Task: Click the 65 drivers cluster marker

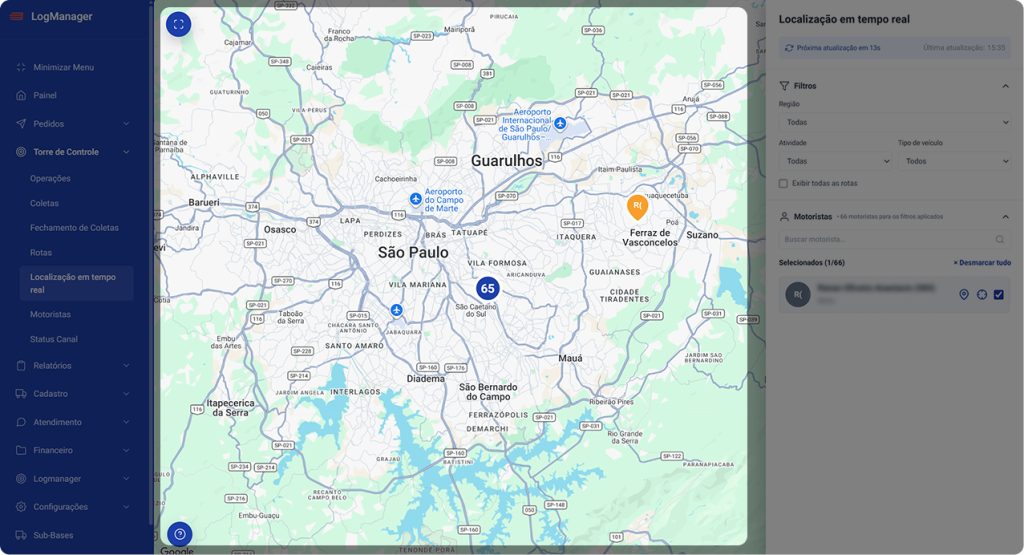Action: coord(487,289)
